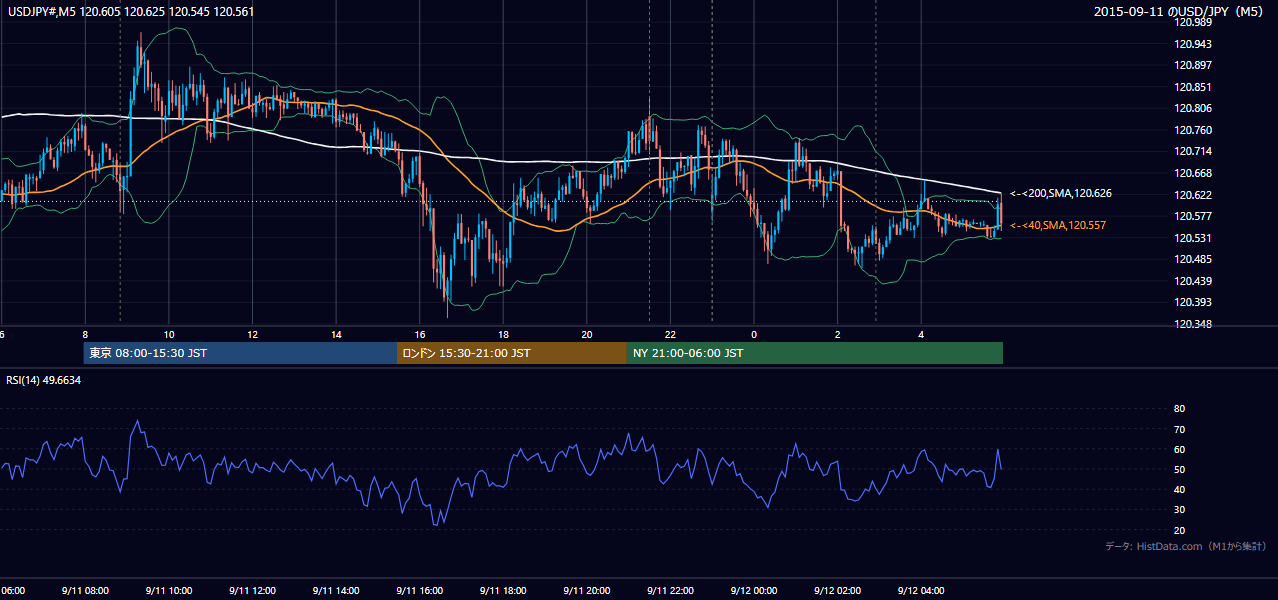The image size is (1278, 600).
Task: Click the RSI(14) 49.6634 indicator label
Action: click(44, 380)
